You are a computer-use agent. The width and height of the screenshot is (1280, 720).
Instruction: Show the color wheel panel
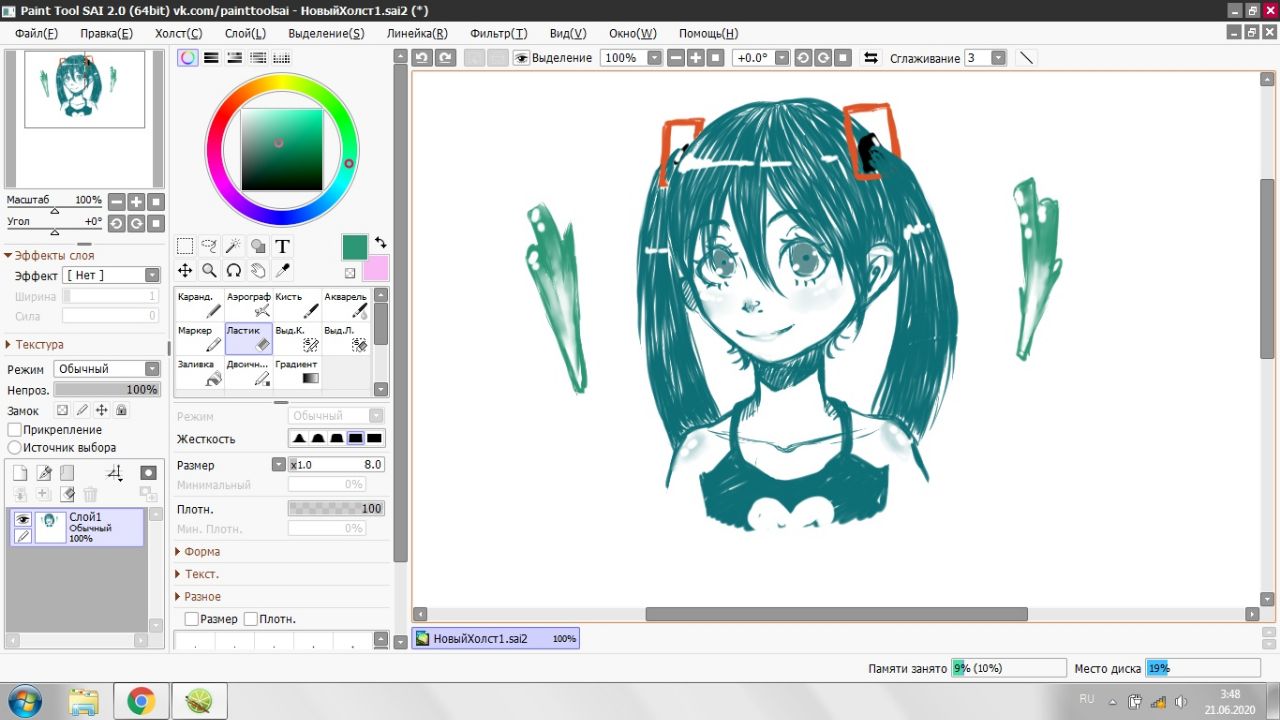(187, 58)
